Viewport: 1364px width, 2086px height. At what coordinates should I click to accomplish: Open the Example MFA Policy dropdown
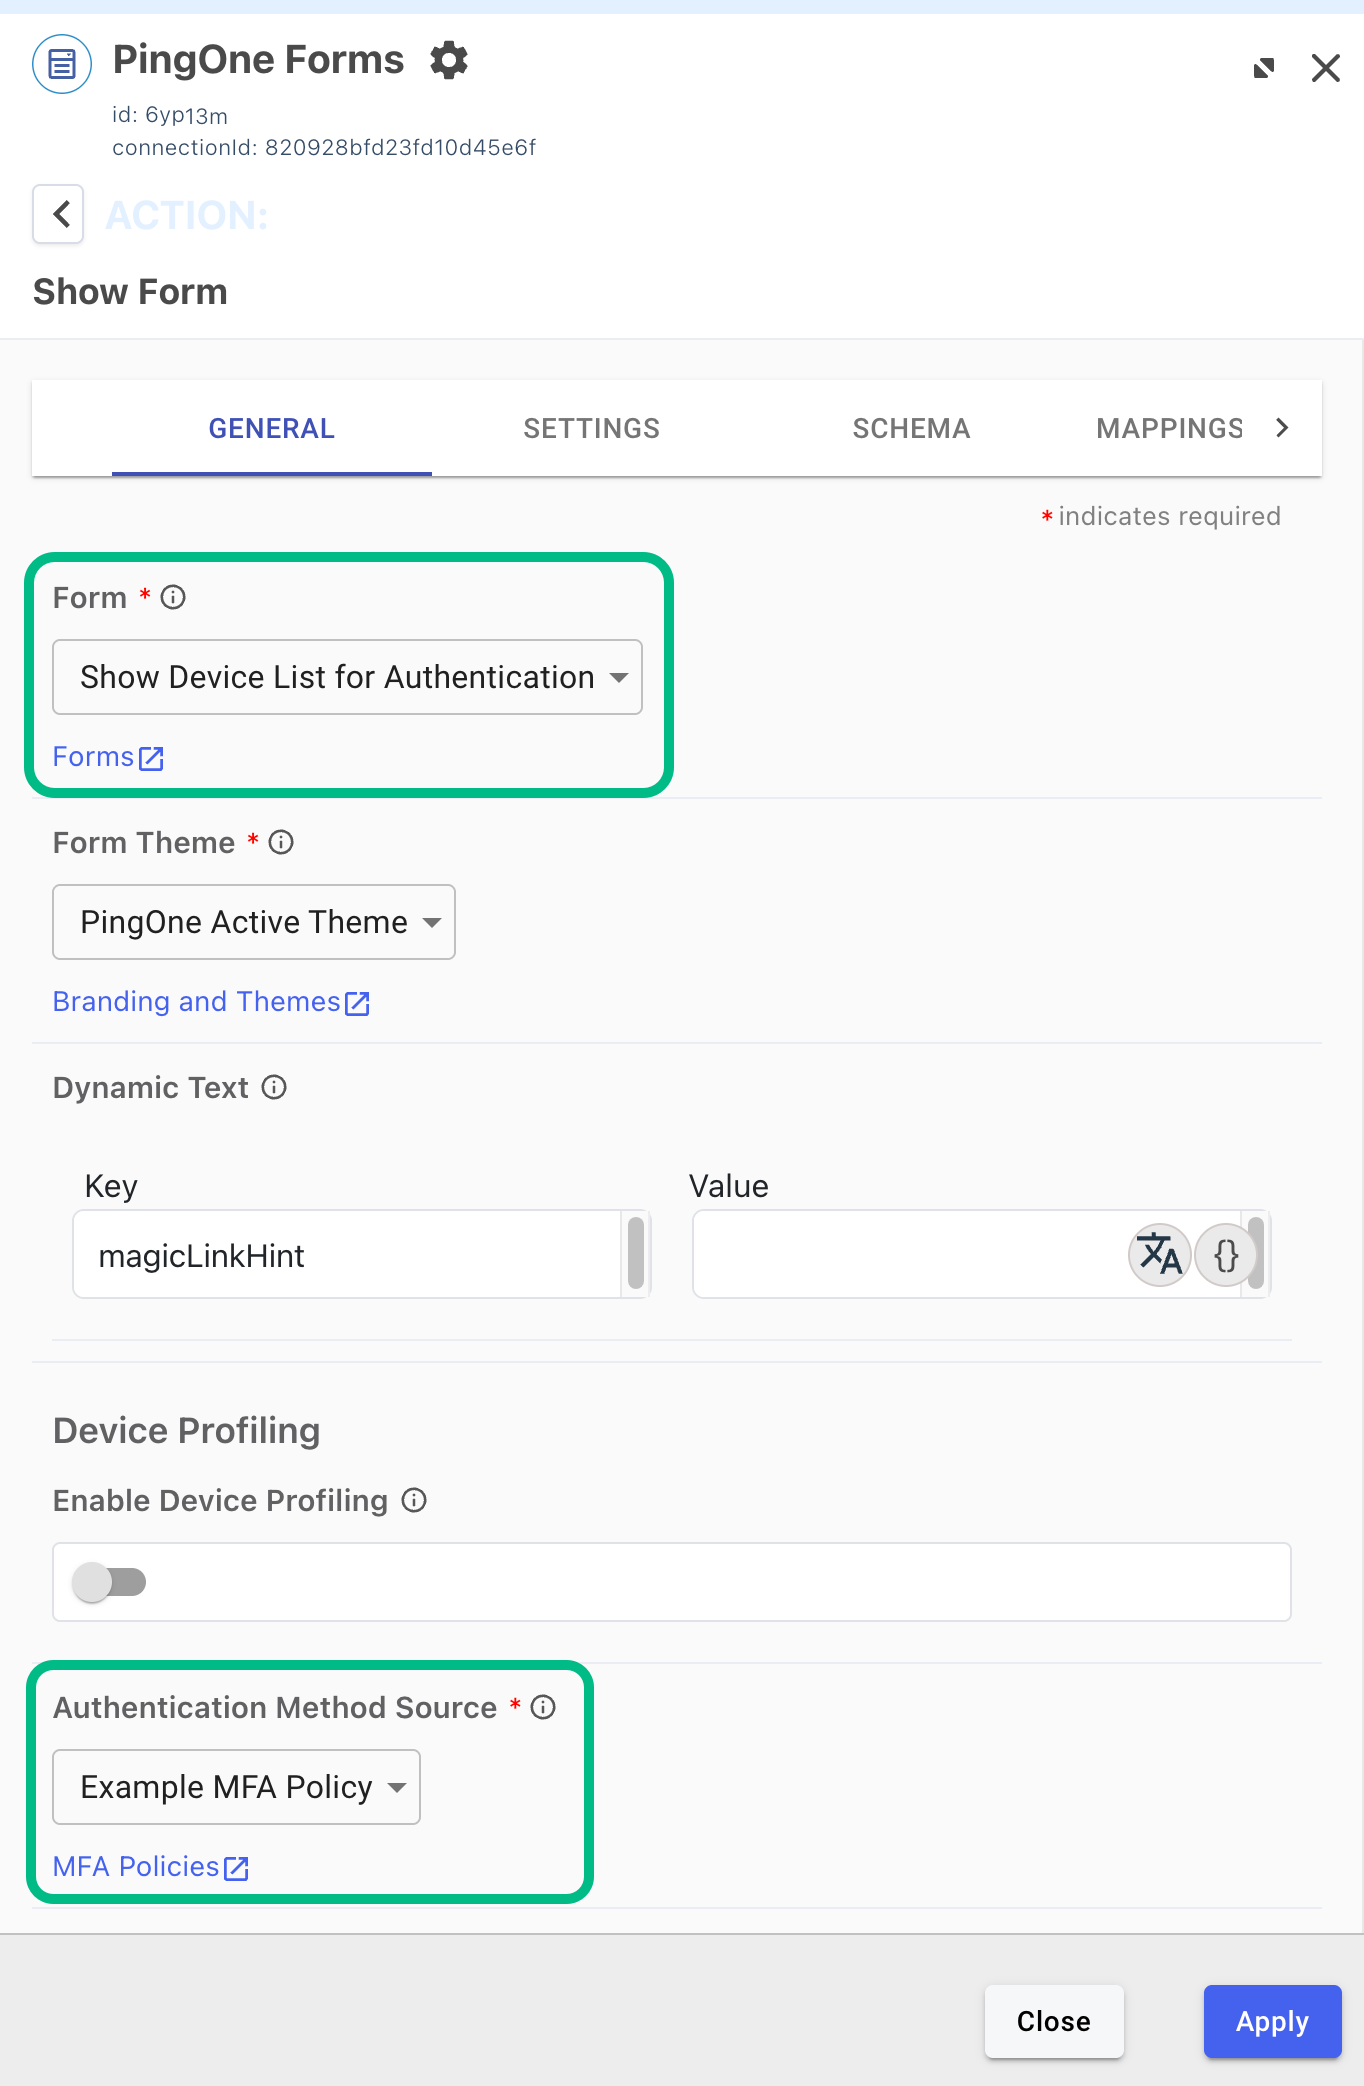pos(236,1787)
